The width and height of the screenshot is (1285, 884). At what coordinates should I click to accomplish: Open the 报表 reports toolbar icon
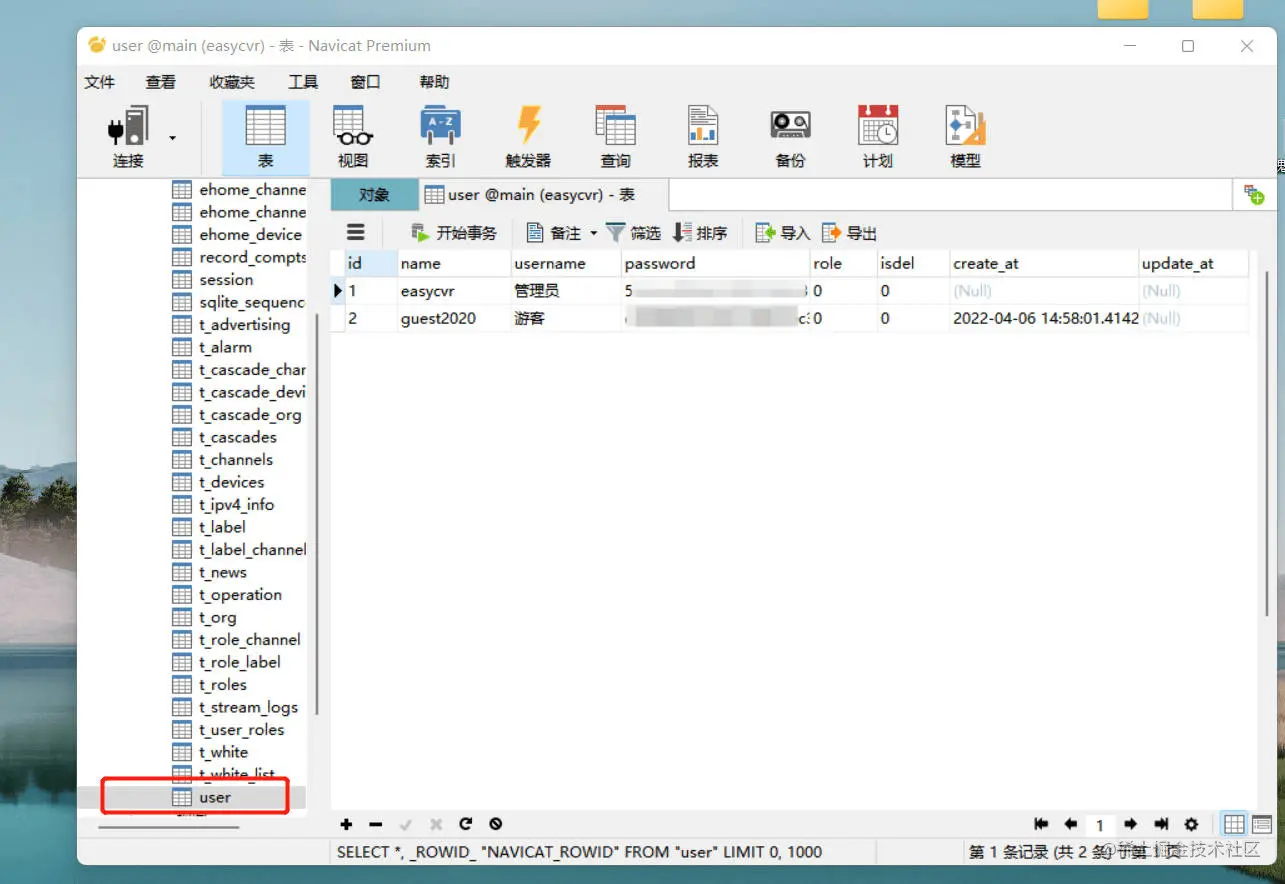click(x=703, y=137)
